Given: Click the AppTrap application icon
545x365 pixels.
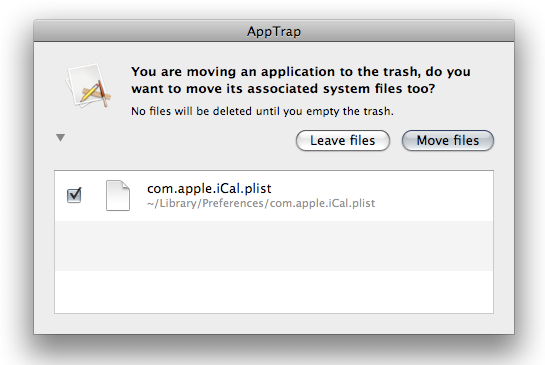Looking at the screenshot, I should click(89, 86).
